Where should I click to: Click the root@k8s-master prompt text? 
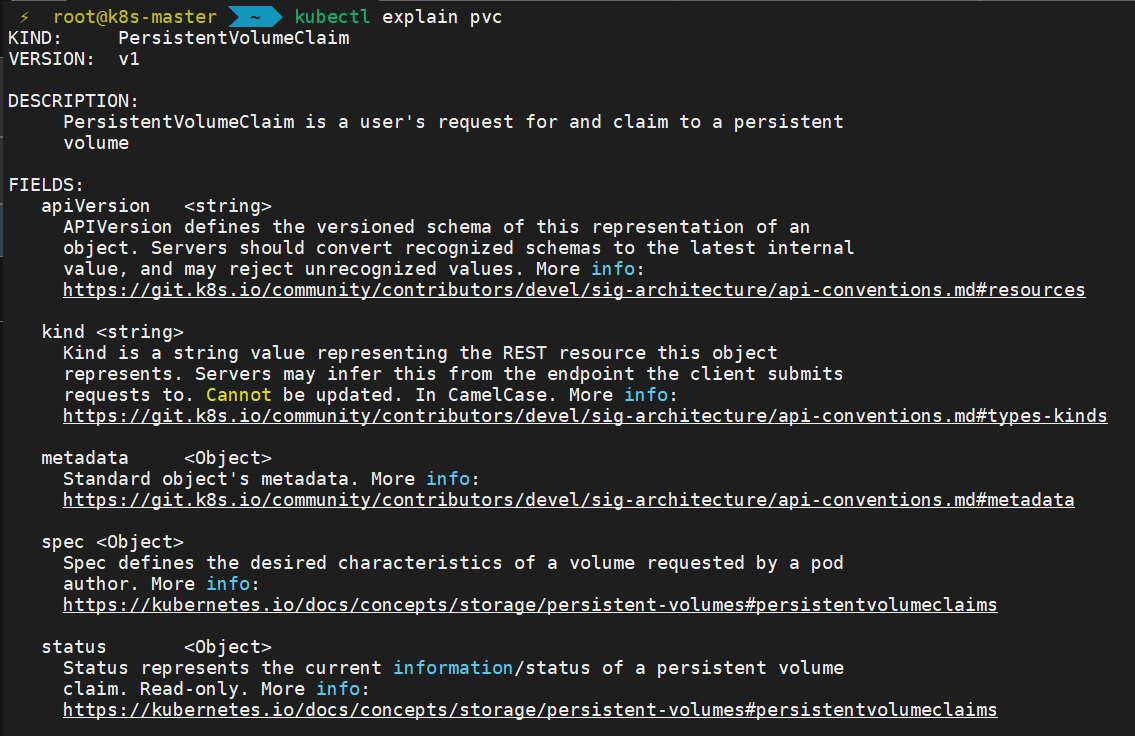(135, 17)
